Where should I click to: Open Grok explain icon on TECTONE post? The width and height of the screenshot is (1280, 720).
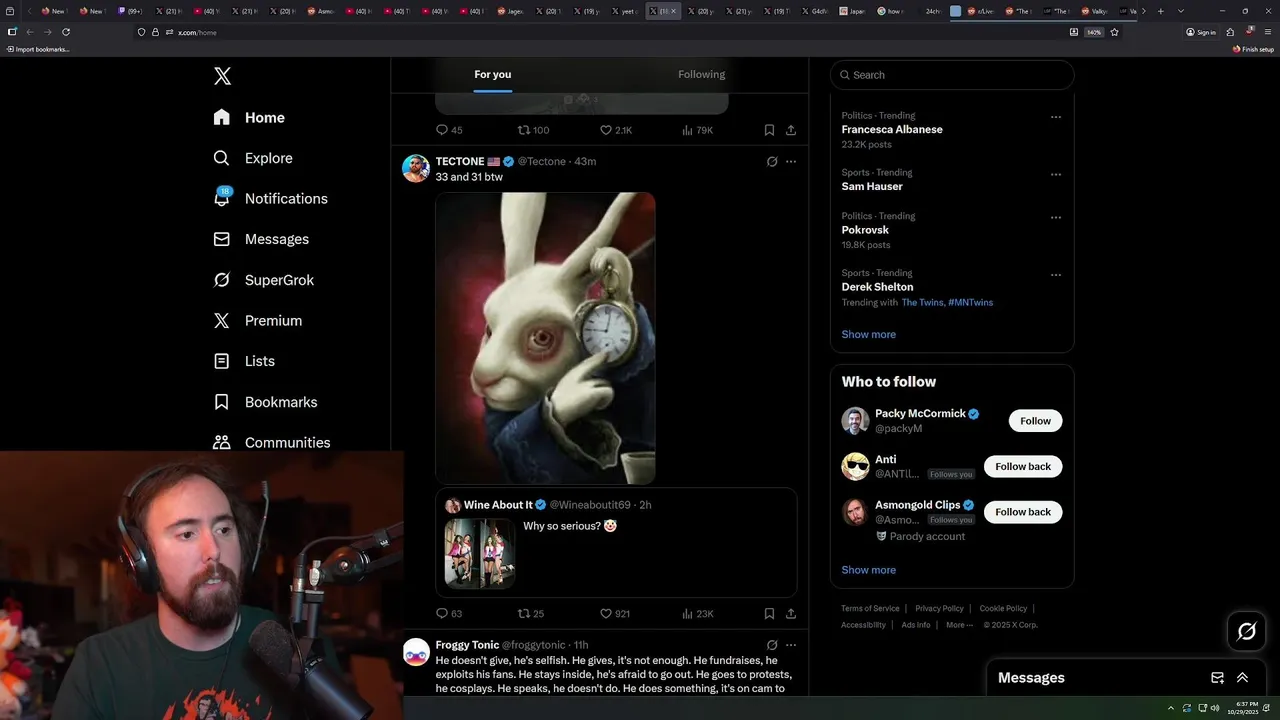coord(772,161)
